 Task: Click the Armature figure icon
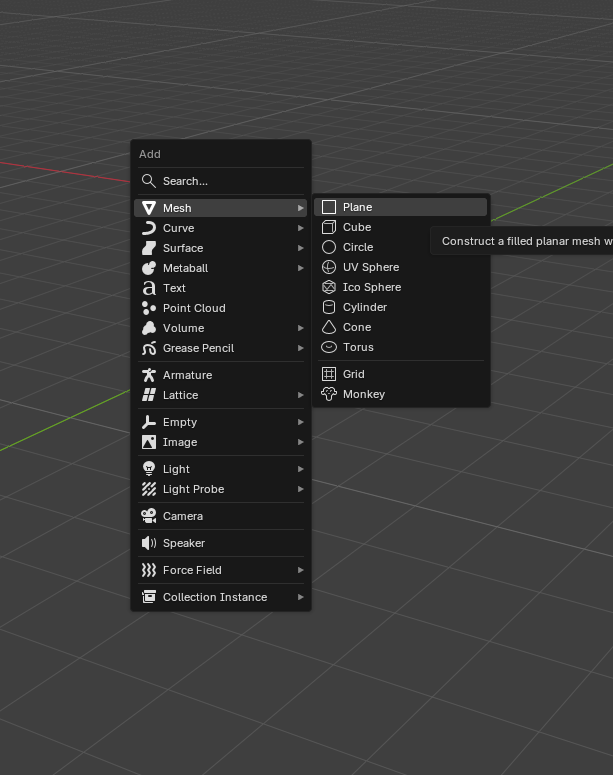[149, 375]
